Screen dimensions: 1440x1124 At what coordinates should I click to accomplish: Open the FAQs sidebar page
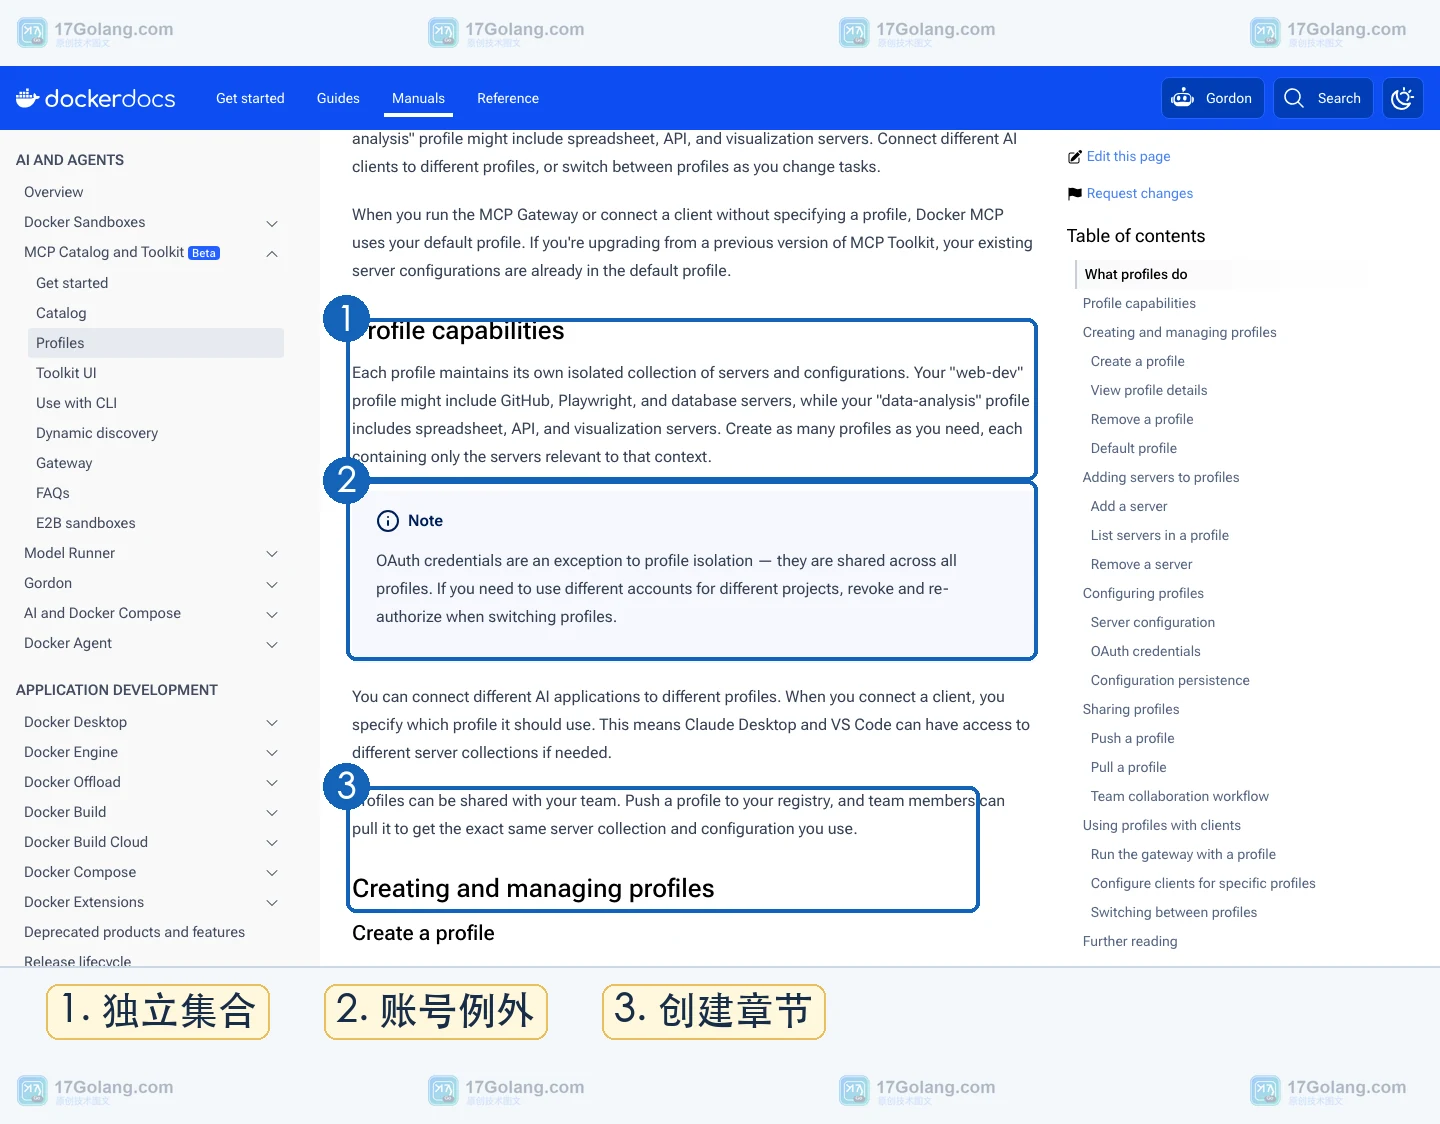(53, 493)
